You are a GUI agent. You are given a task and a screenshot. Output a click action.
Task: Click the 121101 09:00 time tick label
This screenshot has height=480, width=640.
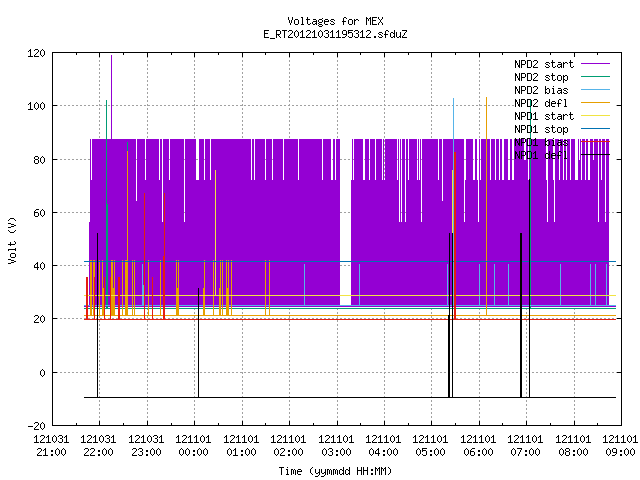(620, 446)
